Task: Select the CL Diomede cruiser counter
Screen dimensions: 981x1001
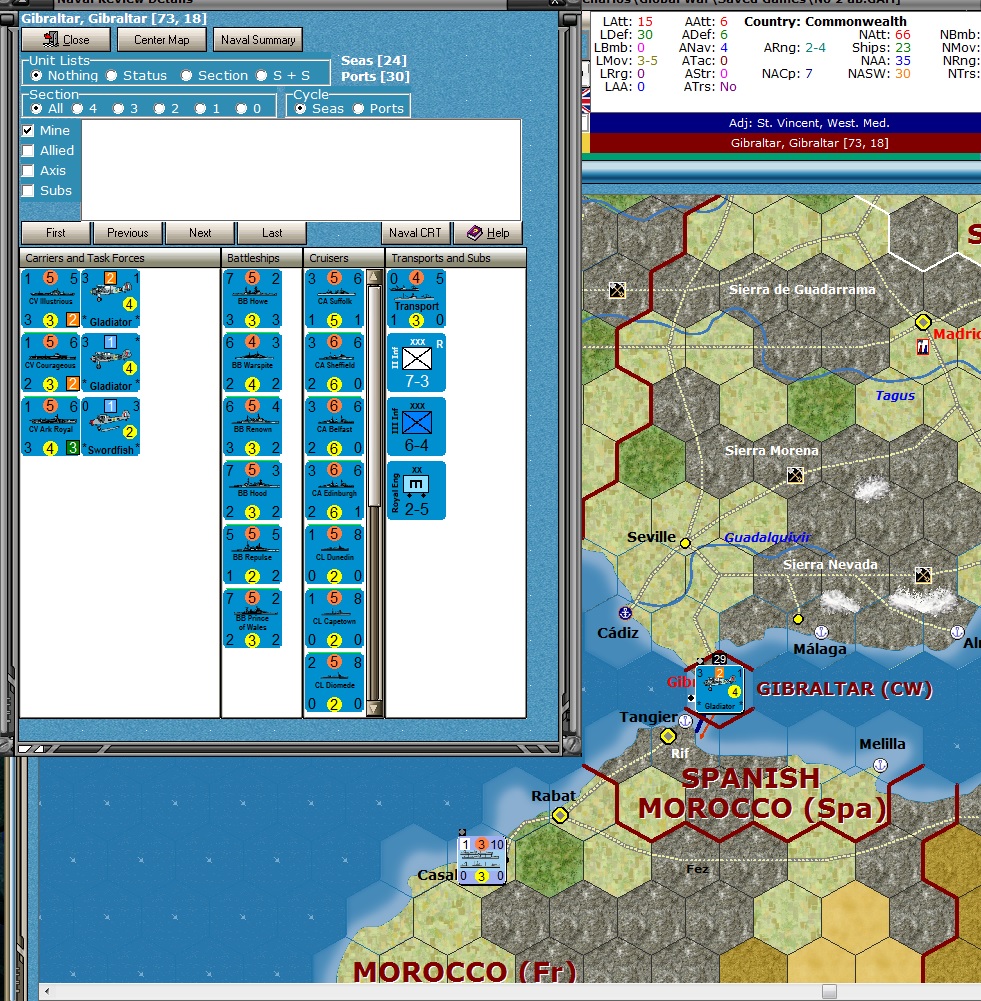Action: (334, 682)
